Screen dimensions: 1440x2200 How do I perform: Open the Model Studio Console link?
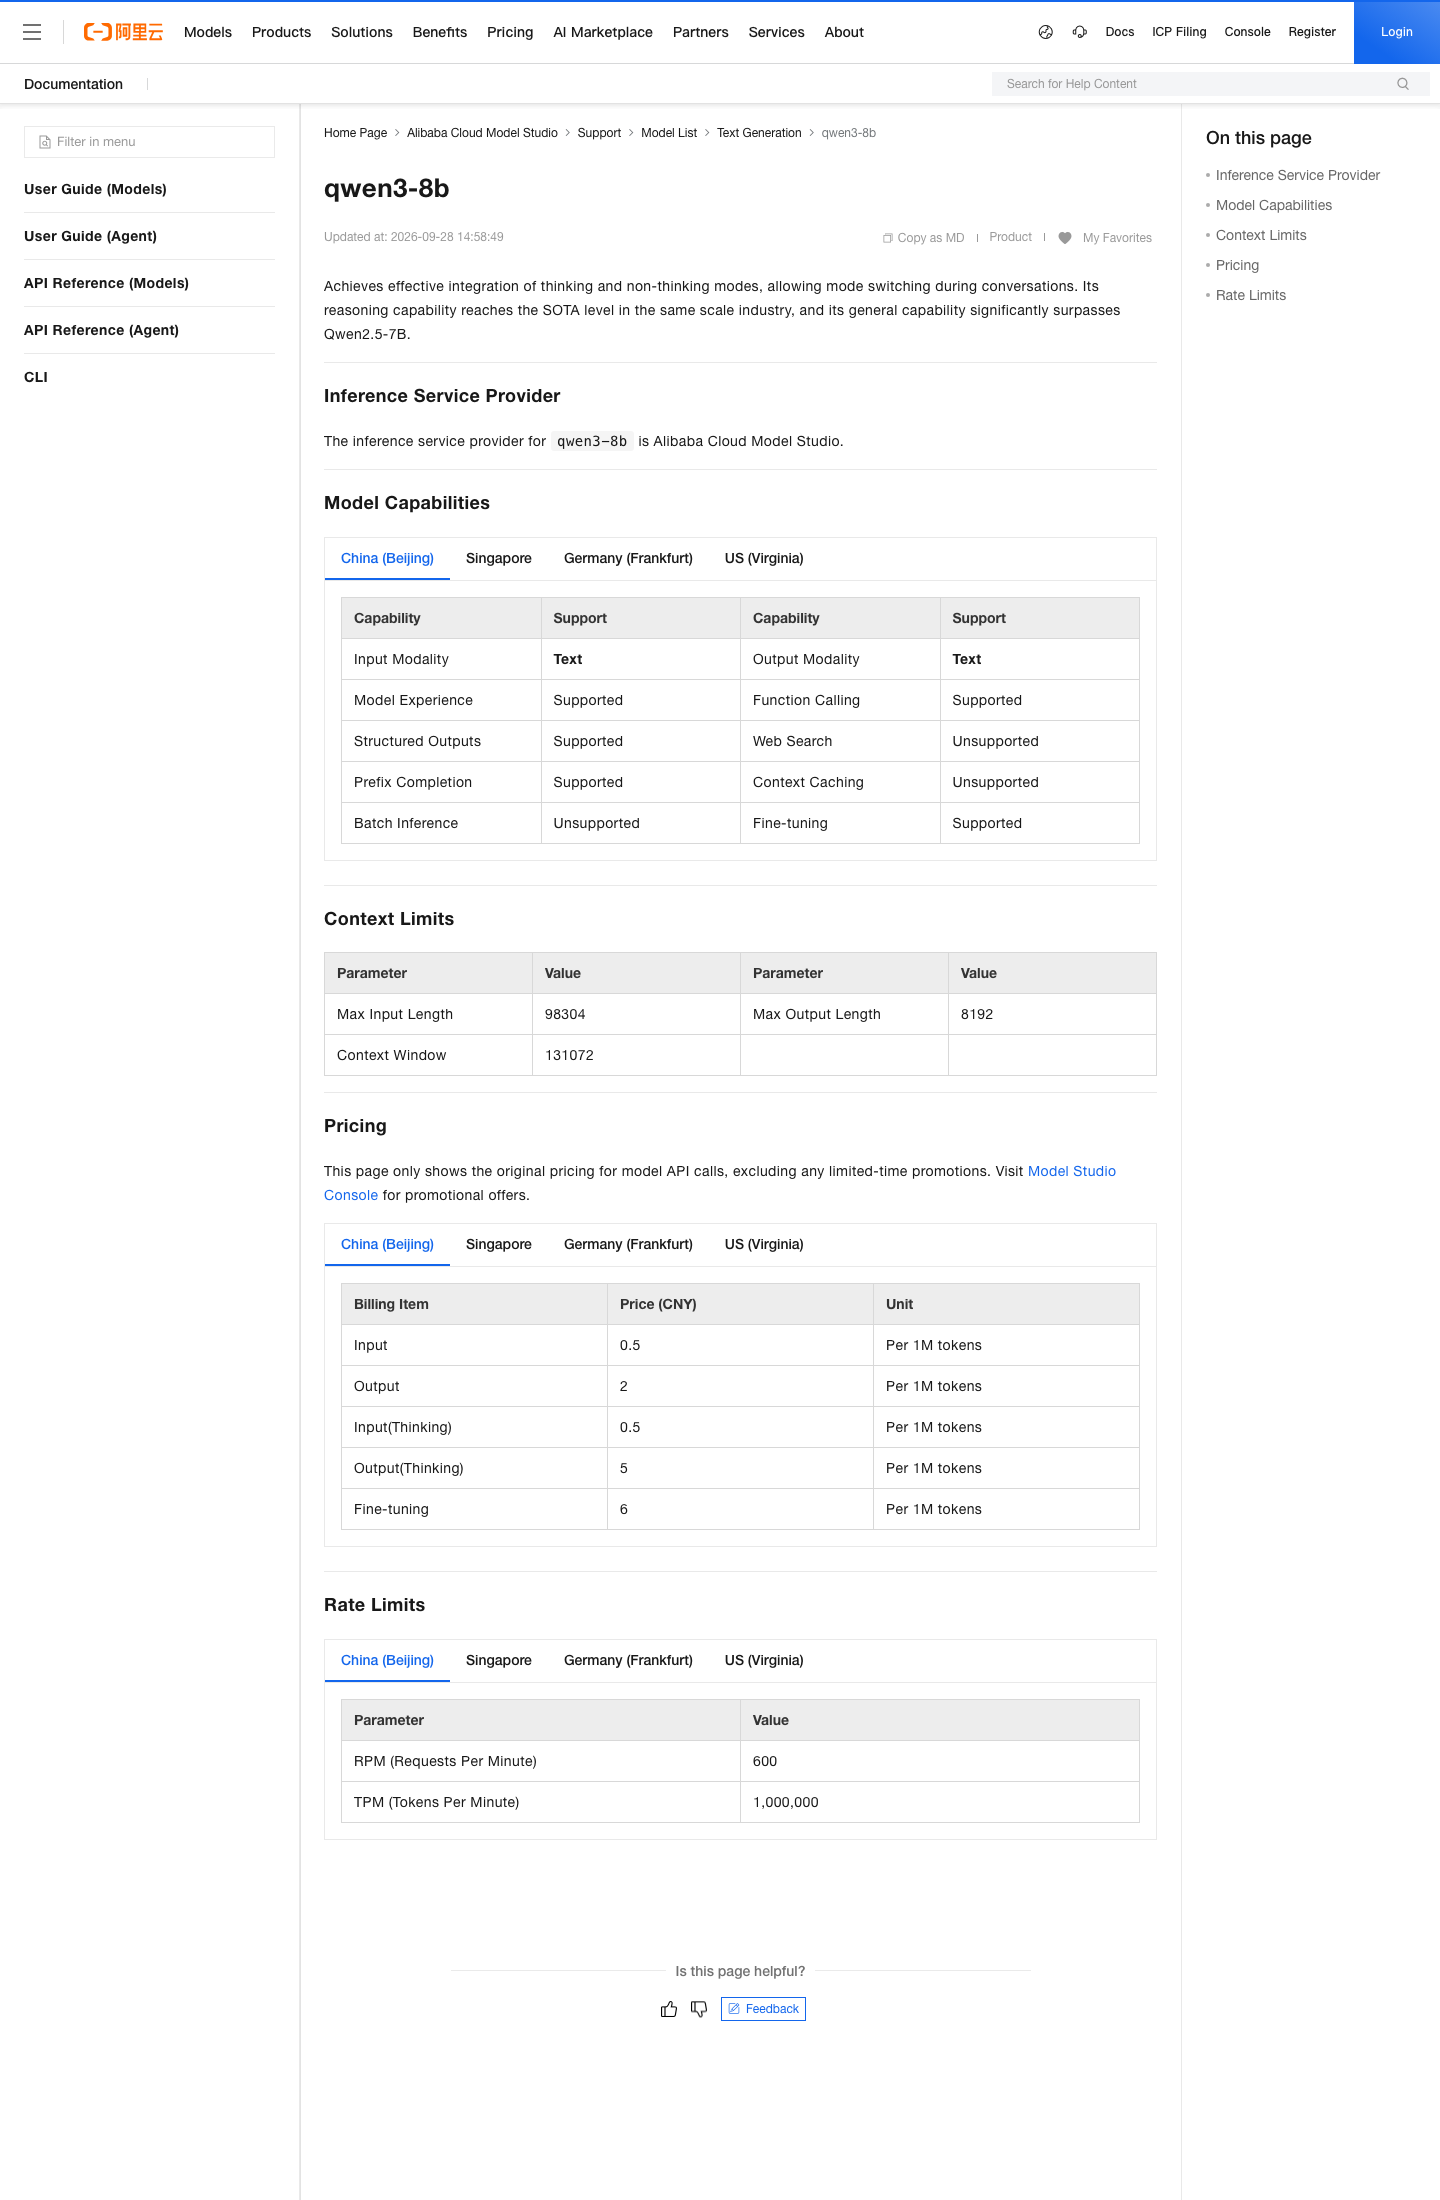(720, 1183)
